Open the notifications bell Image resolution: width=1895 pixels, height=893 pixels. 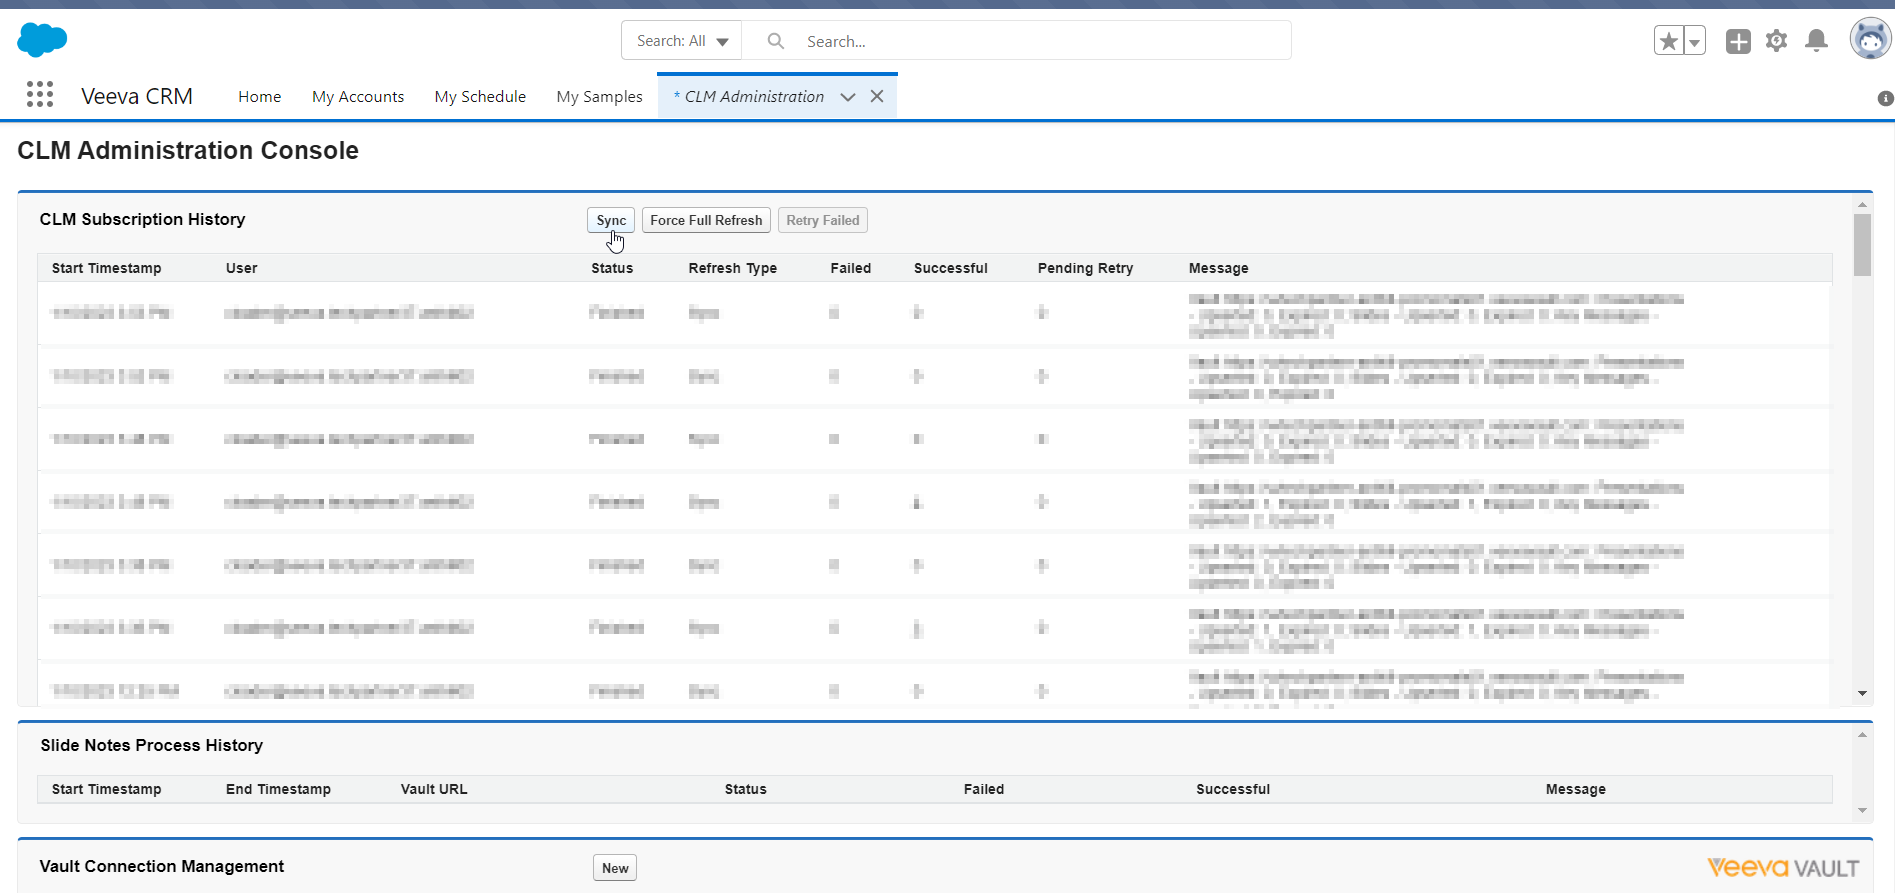(x=1816, y=41)
